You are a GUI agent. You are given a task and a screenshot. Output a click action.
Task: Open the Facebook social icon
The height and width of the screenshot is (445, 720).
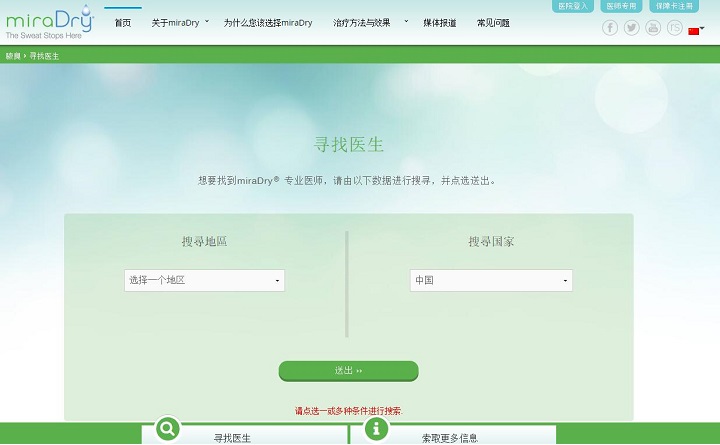pyautogui.click(x=610, y=28)
